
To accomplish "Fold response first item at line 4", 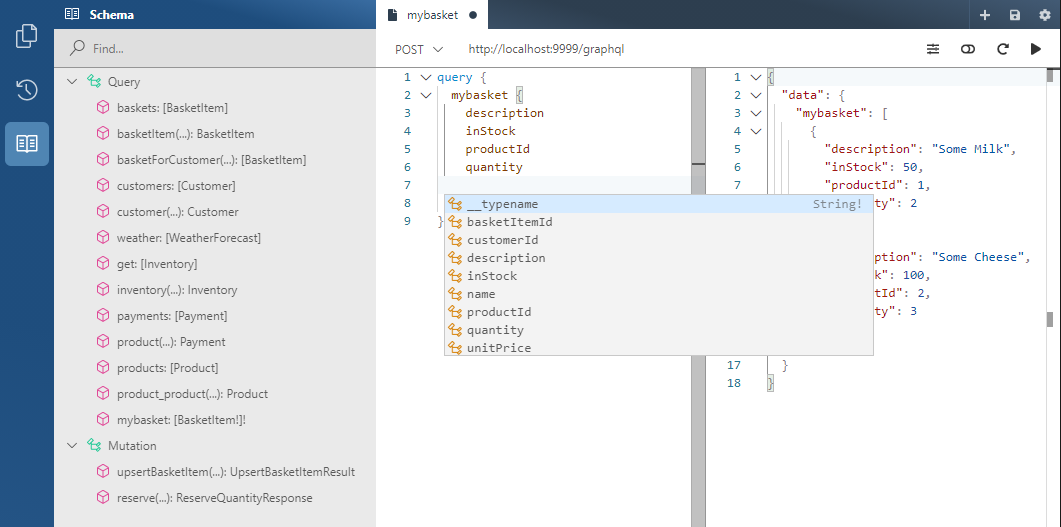I will point(757,131).
